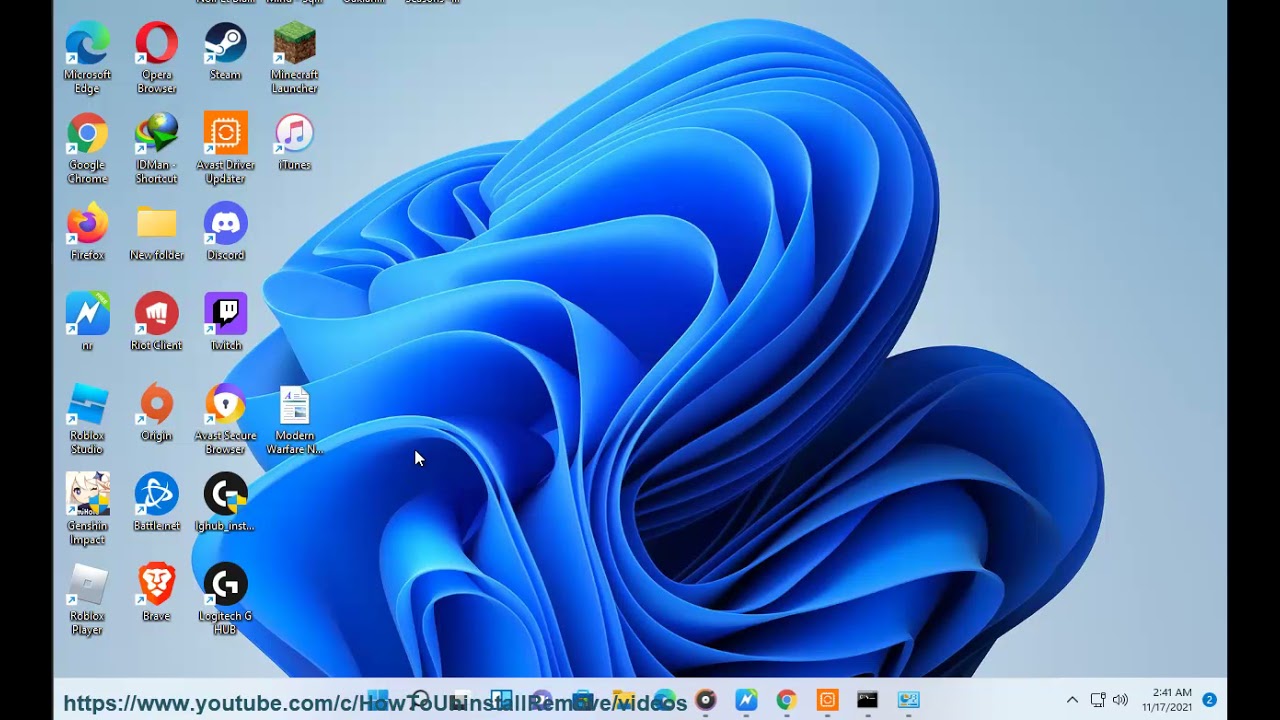Select the Firefox desktop shortcut

tap(87, 233)
